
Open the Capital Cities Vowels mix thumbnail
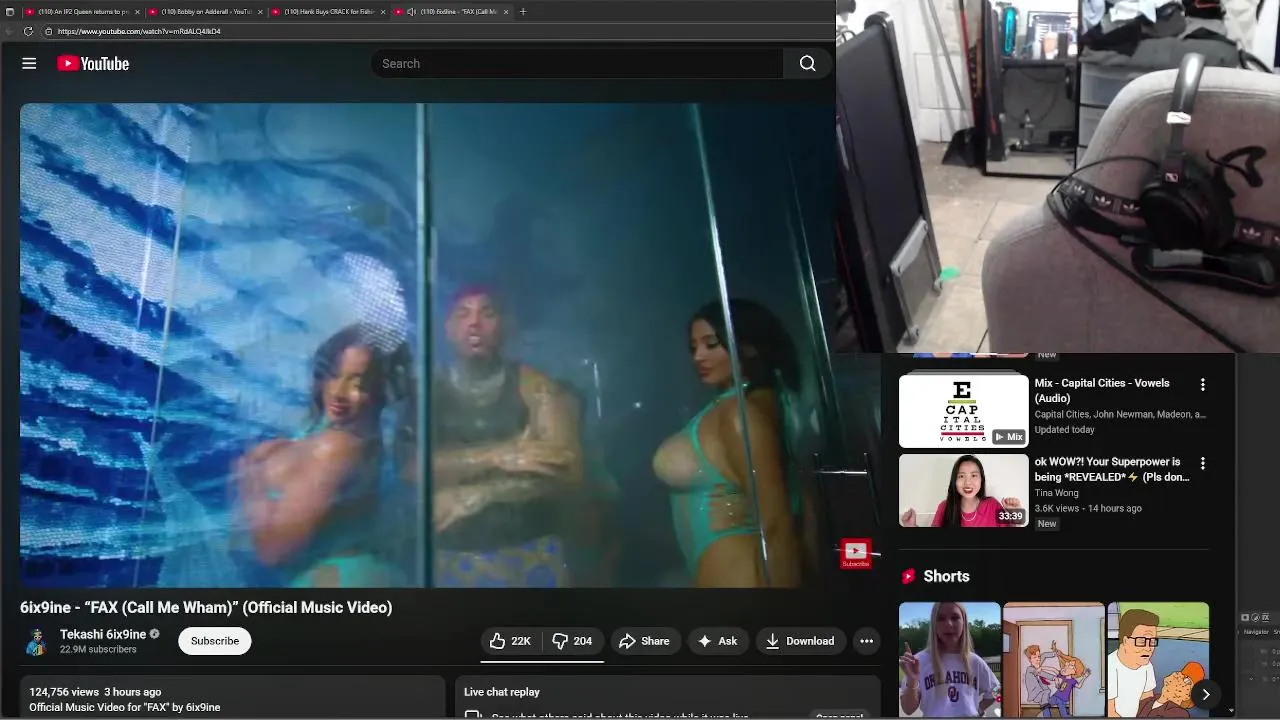tap(964, 411)
